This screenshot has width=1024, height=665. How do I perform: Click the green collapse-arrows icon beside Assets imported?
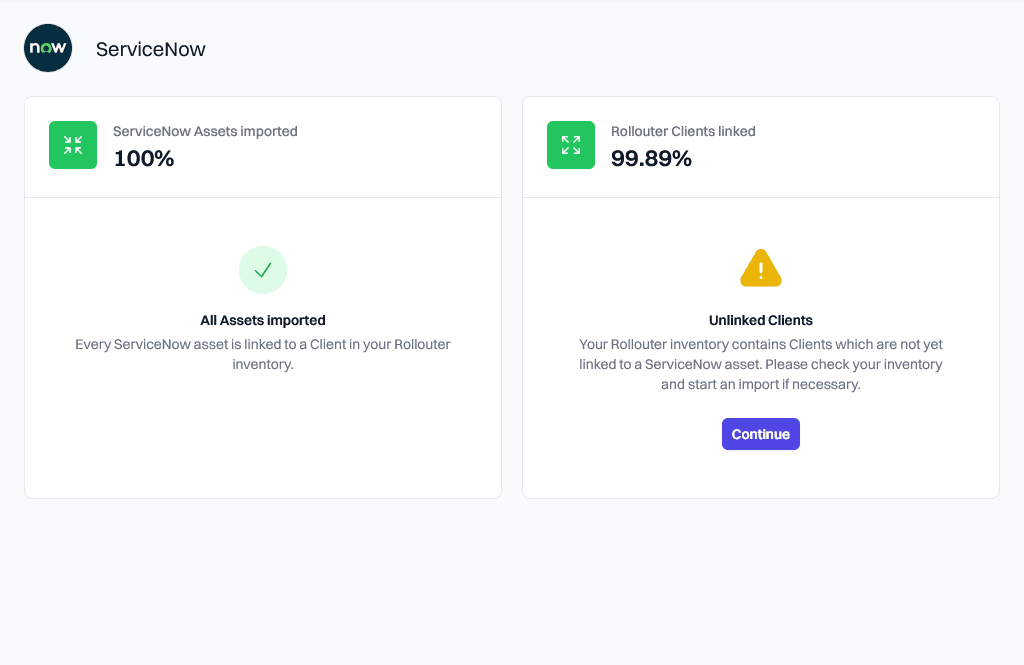point(73,145)
